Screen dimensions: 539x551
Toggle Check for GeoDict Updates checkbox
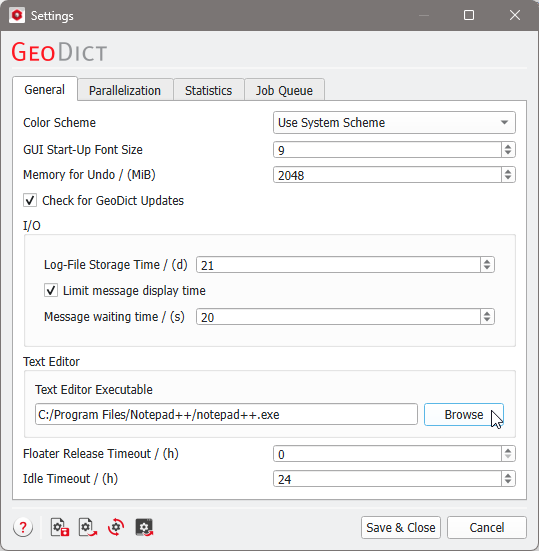(x=30, y=201)
